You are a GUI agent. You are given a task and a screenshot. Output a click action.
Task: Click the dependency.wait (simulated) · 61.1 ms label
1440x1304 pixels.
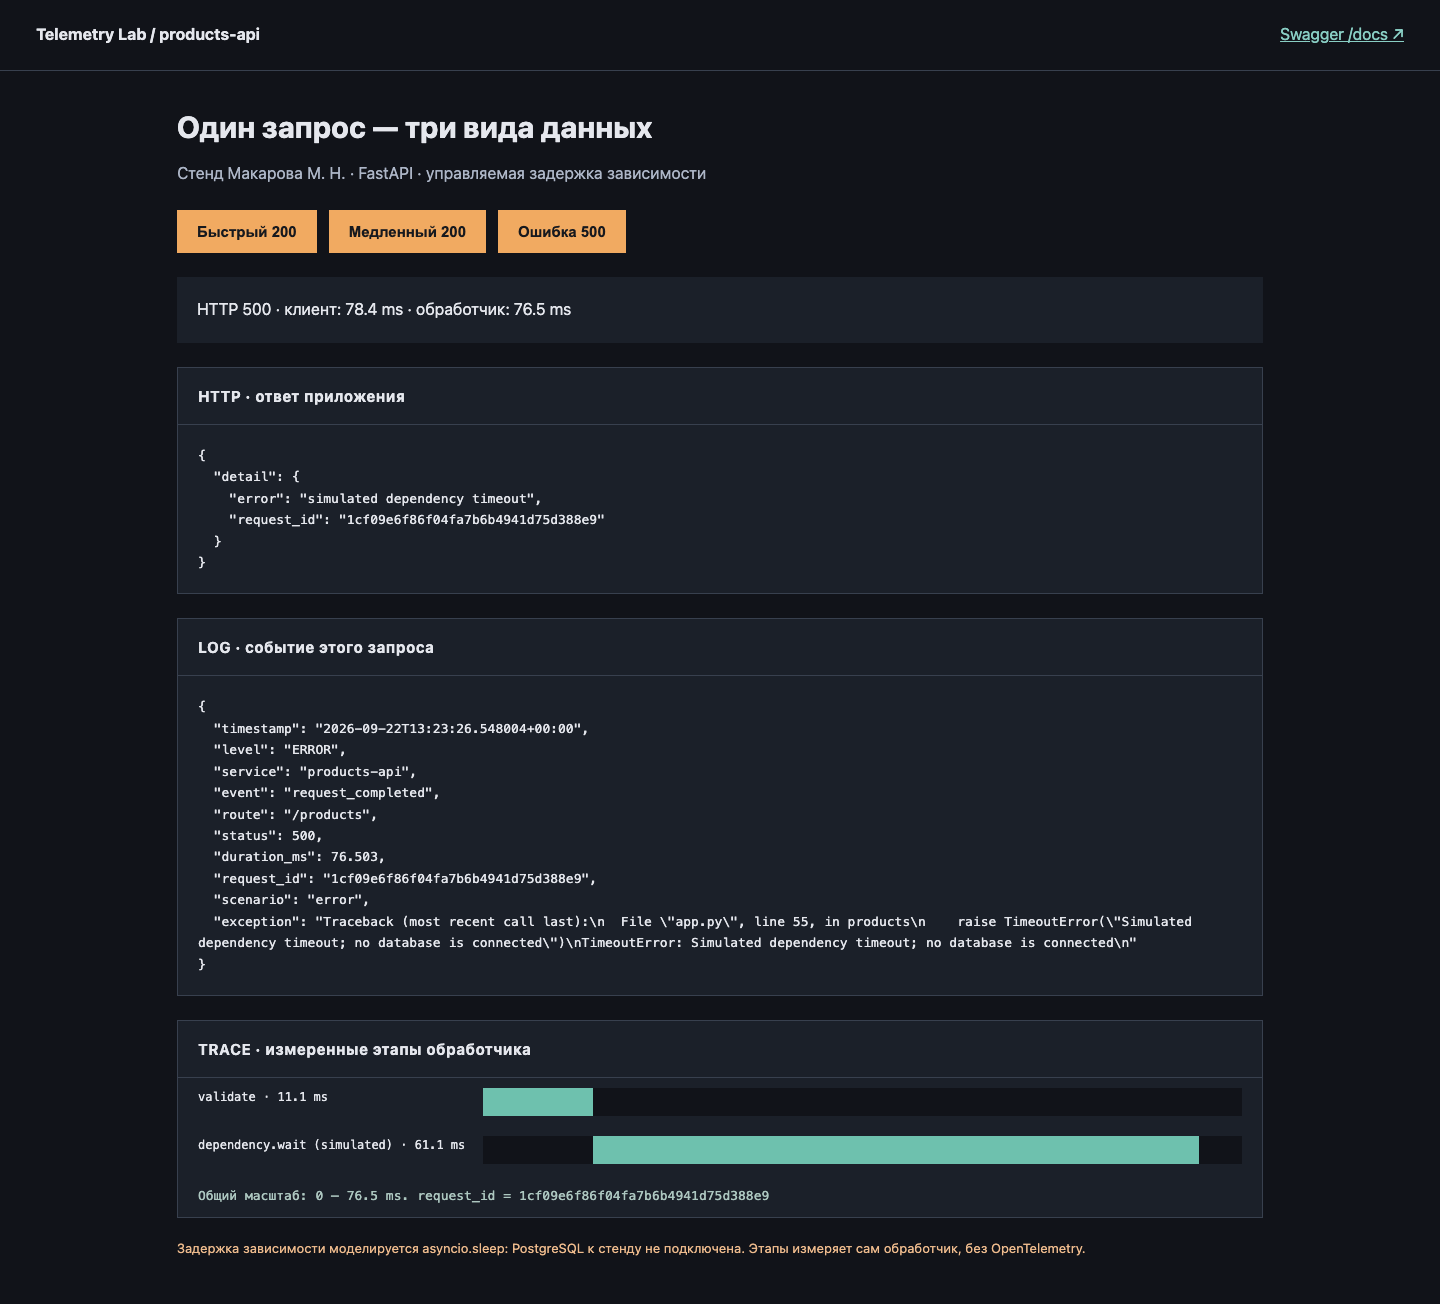coord(331,1145)
